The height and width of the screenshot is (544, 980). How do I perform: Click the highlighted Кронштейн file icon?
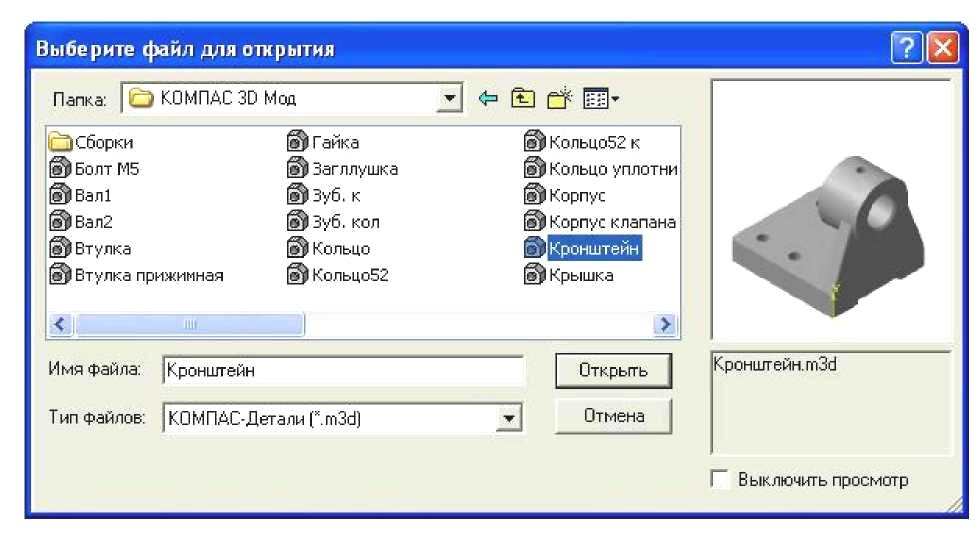tap(535, 249)
